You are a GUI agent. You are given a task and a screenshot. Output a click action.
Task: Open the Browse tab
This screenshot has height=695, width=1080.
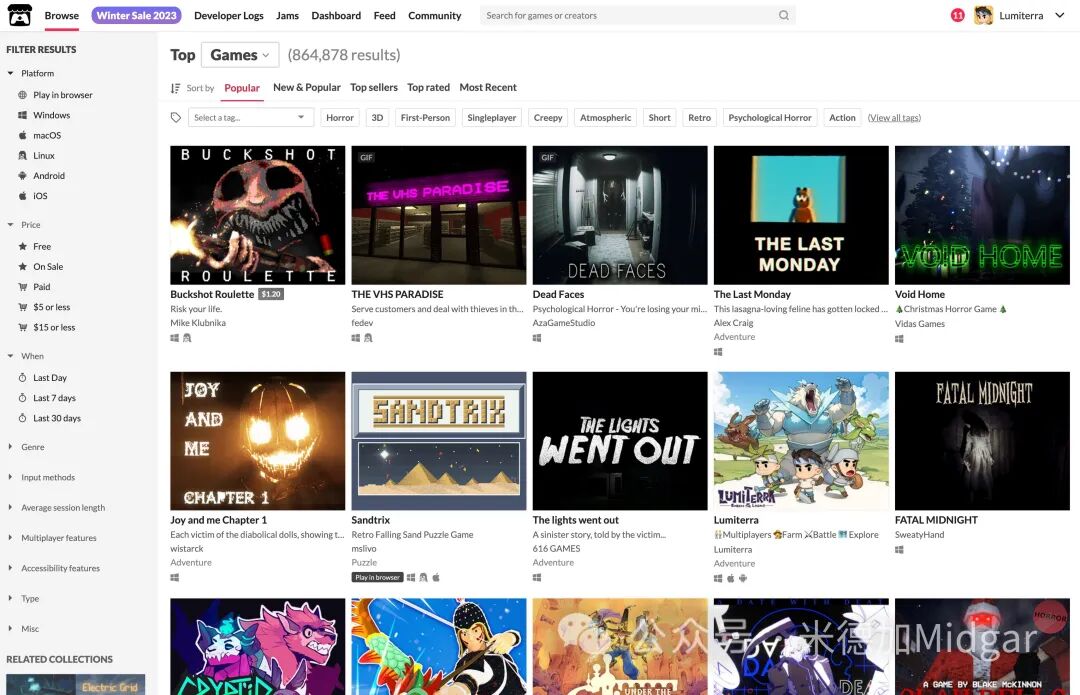point(61,15)
